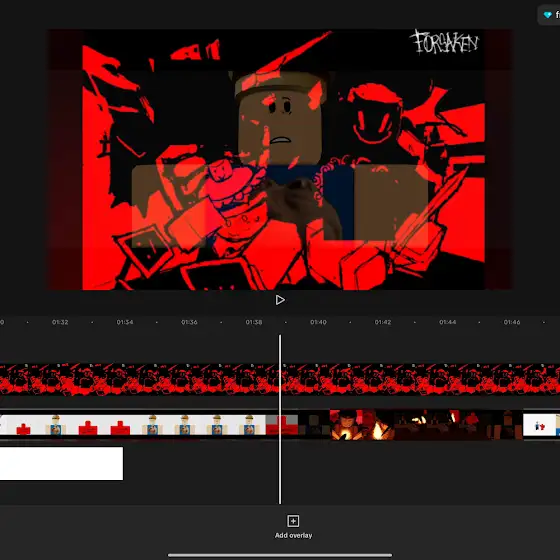The height and width of the screenshot is (560, 560).
Task: Select the white-background Roblox character clip
Action: click(x=132, y=425)
